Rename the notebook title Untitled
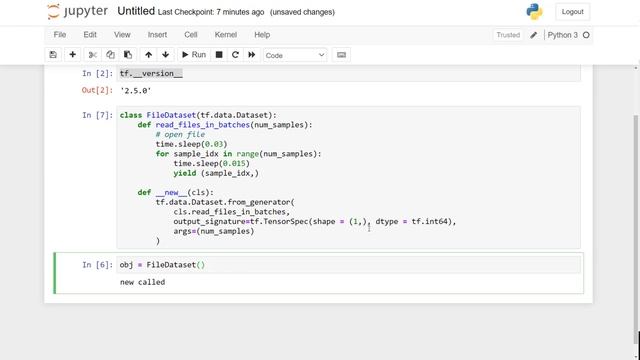This screenshot has height=360, width=640. coord(136,11)
